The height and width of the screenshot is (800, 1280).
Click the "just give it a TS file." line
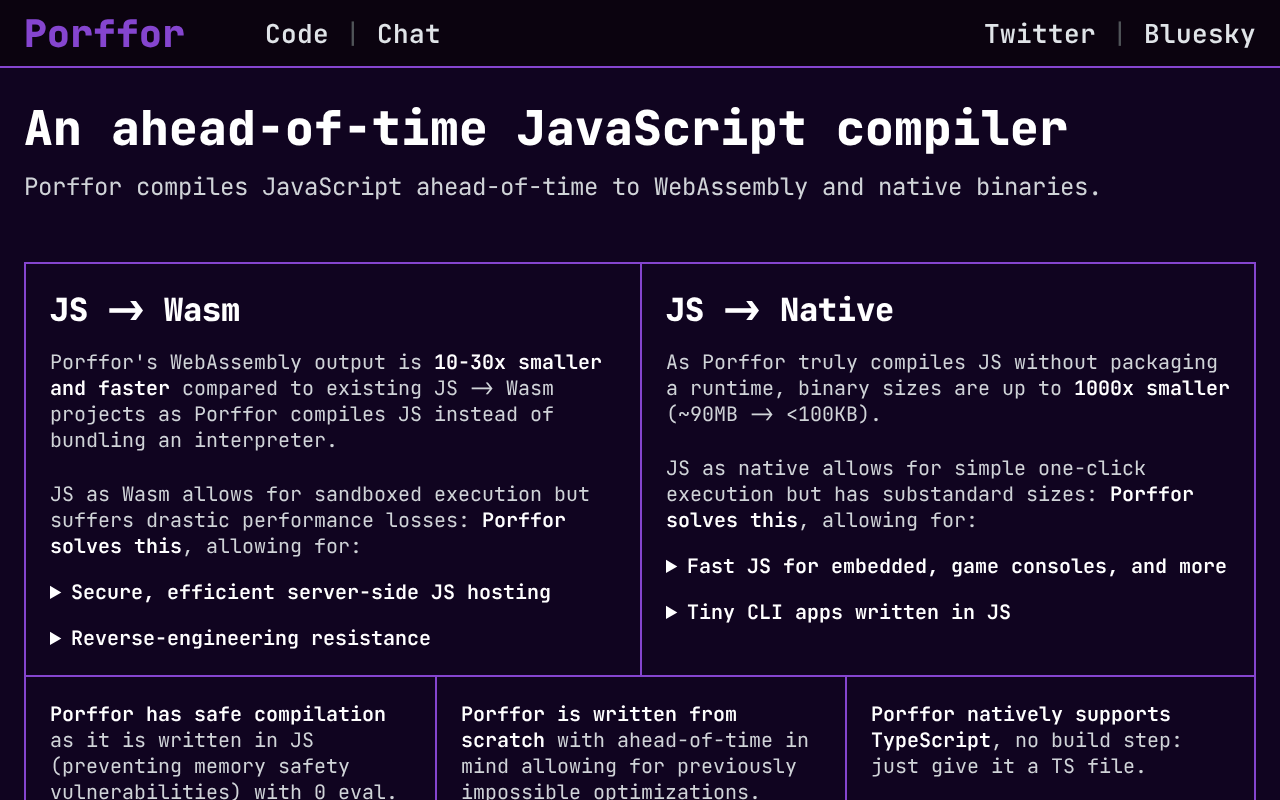(1008, 766)
